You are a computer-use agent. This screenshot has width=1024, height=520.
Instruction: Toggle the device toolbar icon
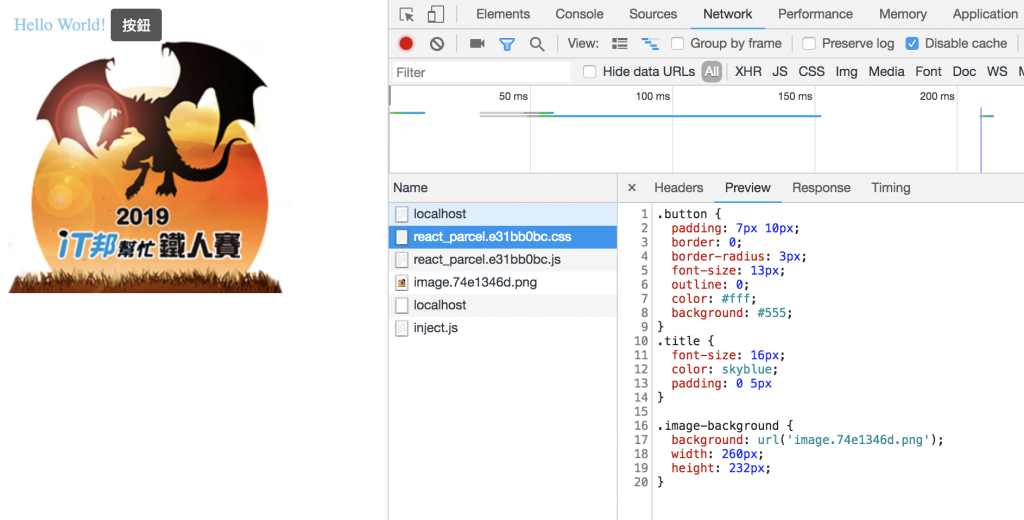click(x=436, y=14)
